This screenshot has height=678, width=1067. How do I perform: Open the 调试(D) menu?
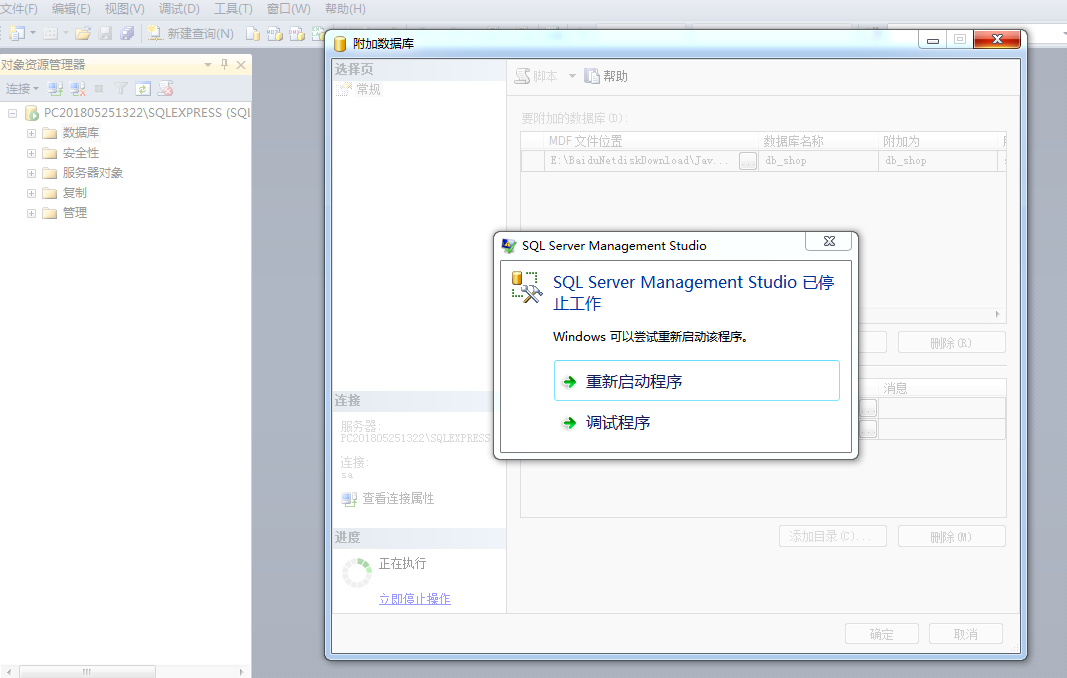[x=180, y=9]
